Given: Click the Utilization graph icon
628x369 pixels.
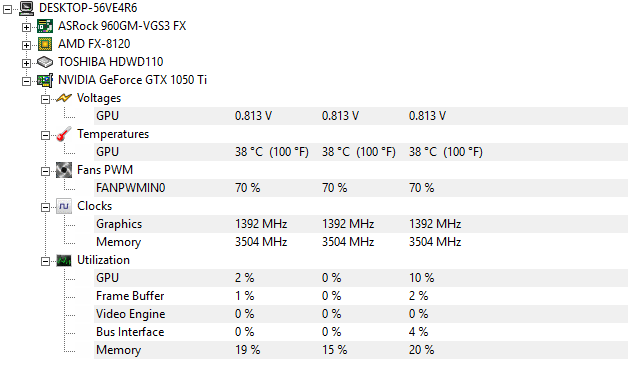Looking at the screenshot, I should [x=64, y=260].
